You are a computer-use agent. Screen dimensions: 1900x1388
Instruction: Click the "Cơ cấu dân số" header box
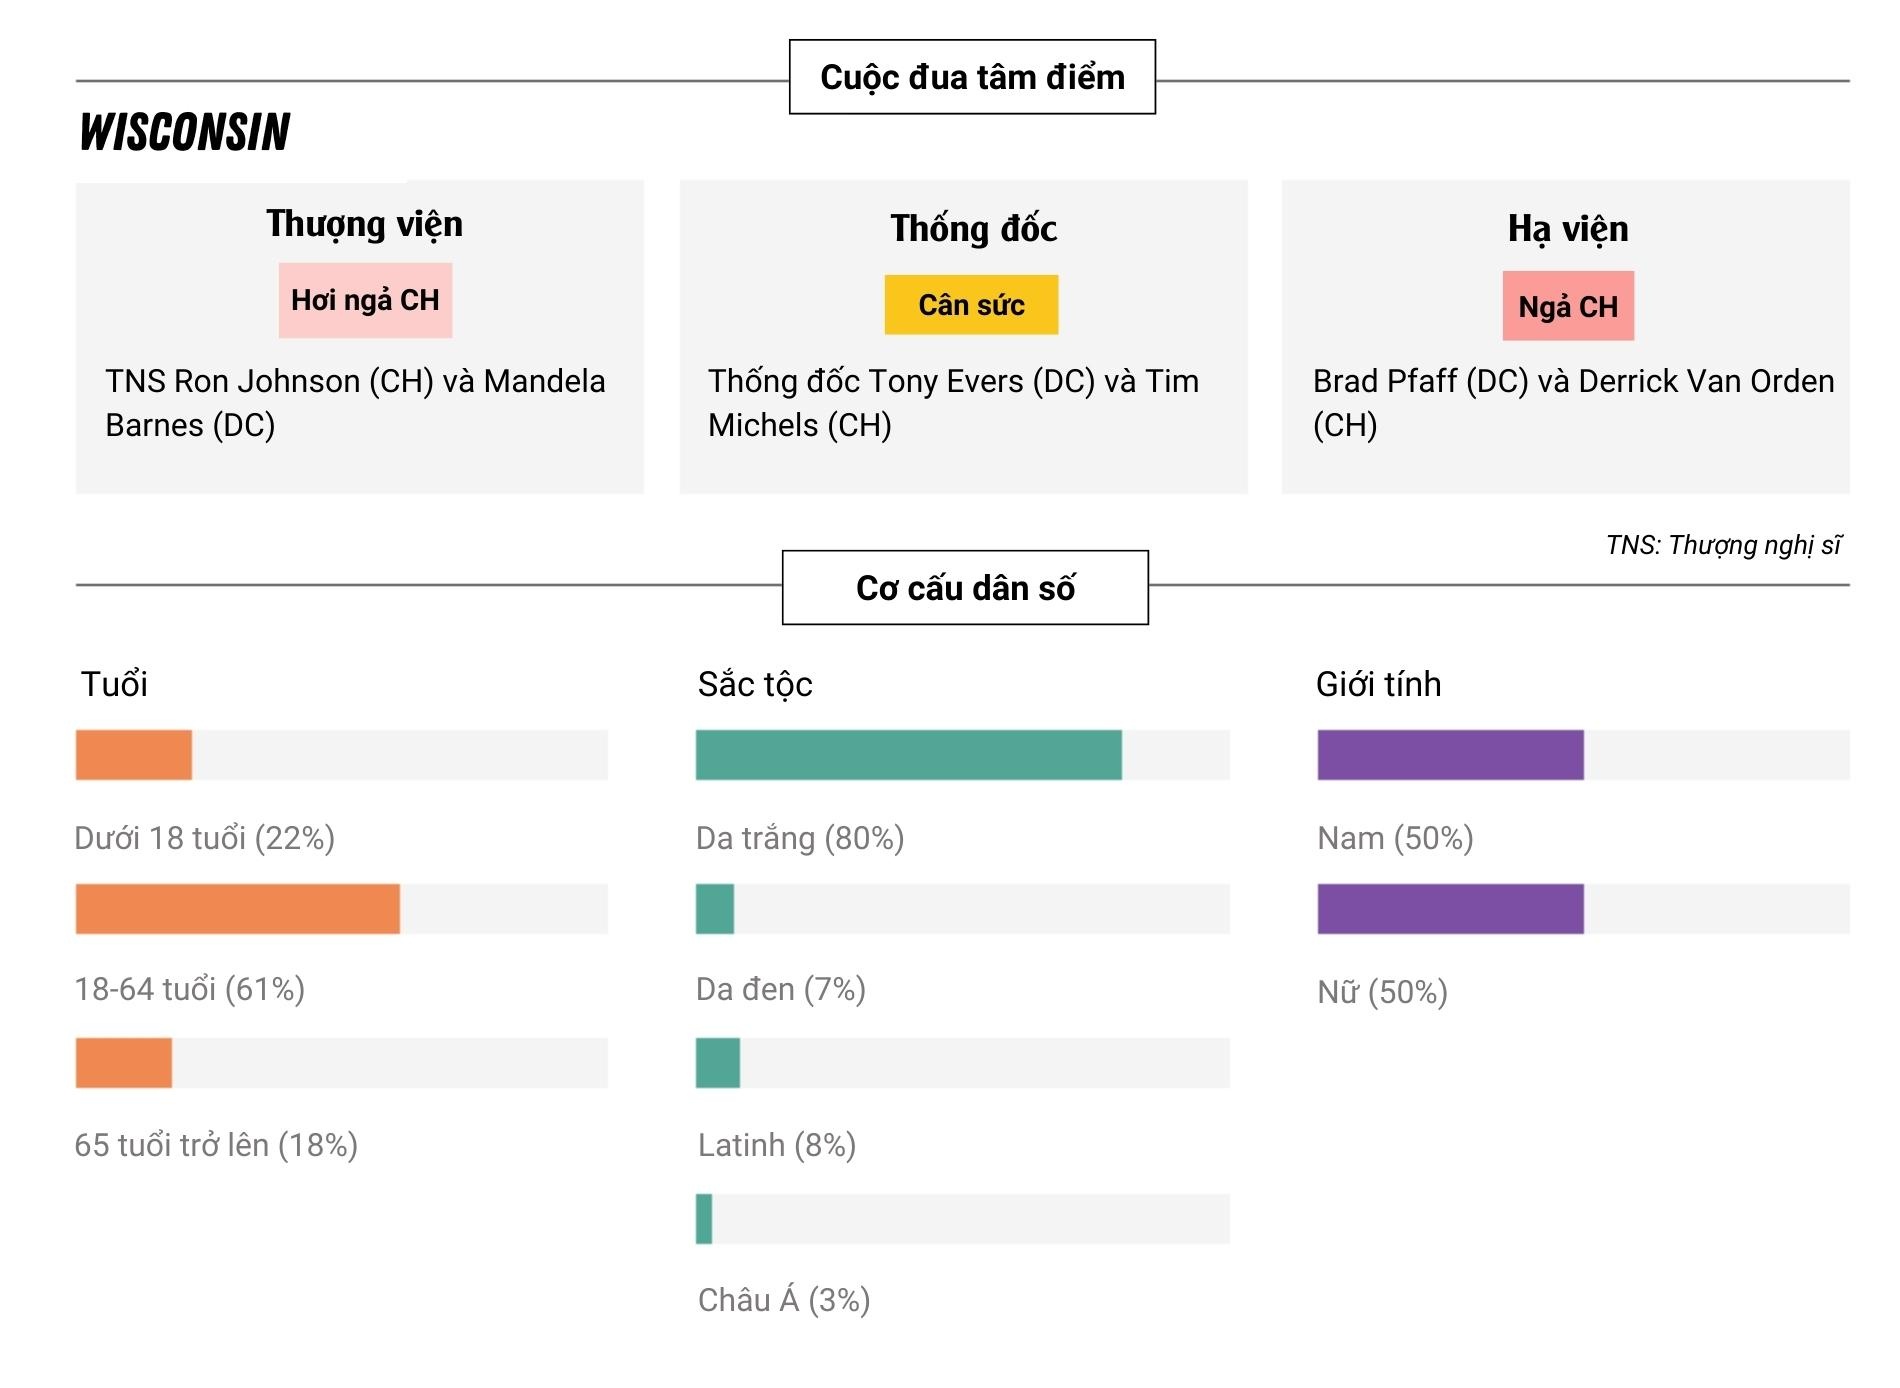[x=965, y=588]
